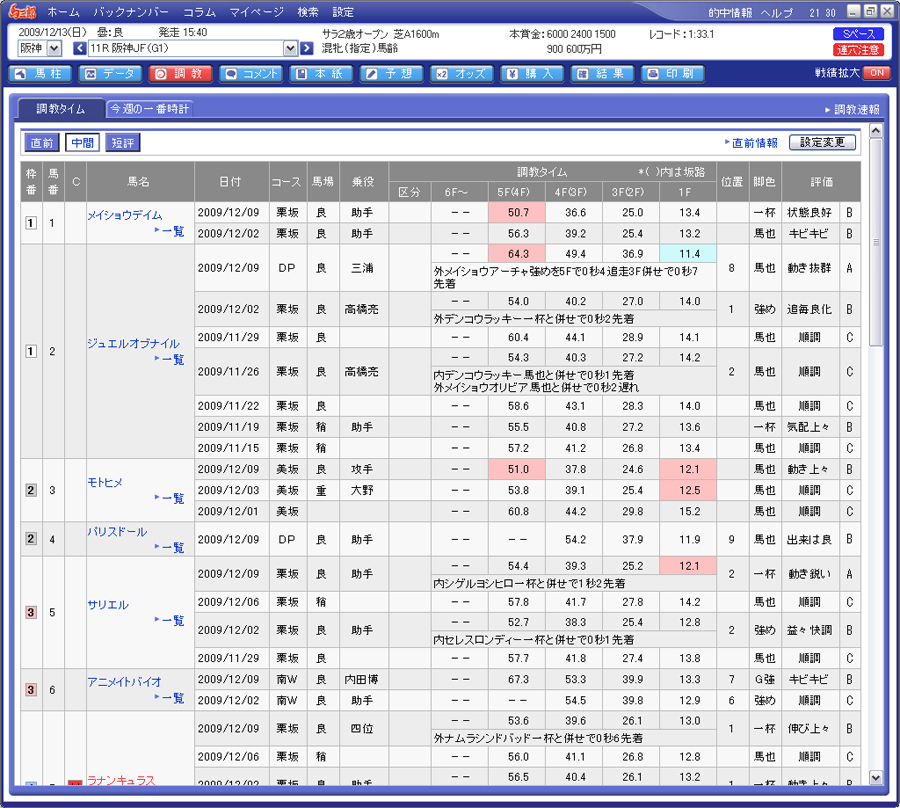900x808 pixels.
Task: Click the scrollbar down arrow
Action: point(876,777)
